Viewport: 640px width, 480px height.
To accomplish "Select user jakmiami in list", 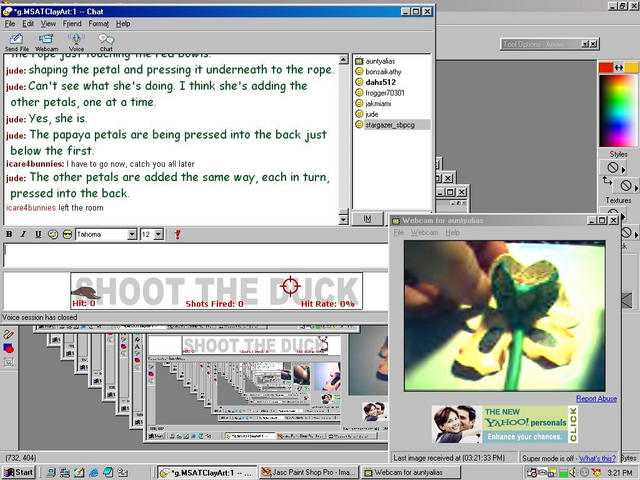I will pyautogui.click(x=378, y=104).
